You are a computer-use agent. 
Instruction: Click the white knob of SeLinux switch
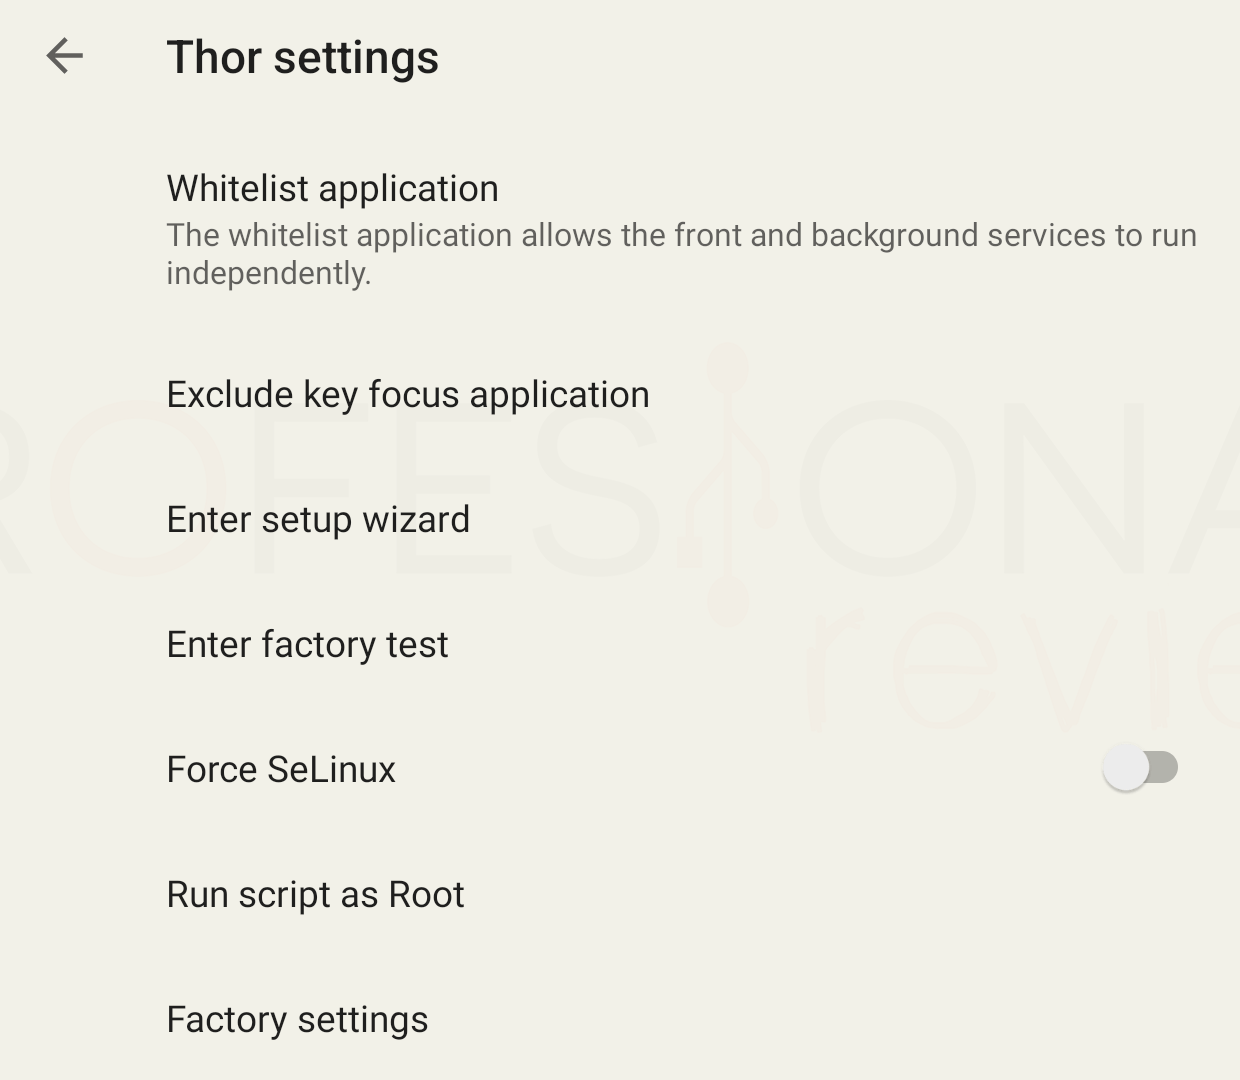pos(1126,768)
